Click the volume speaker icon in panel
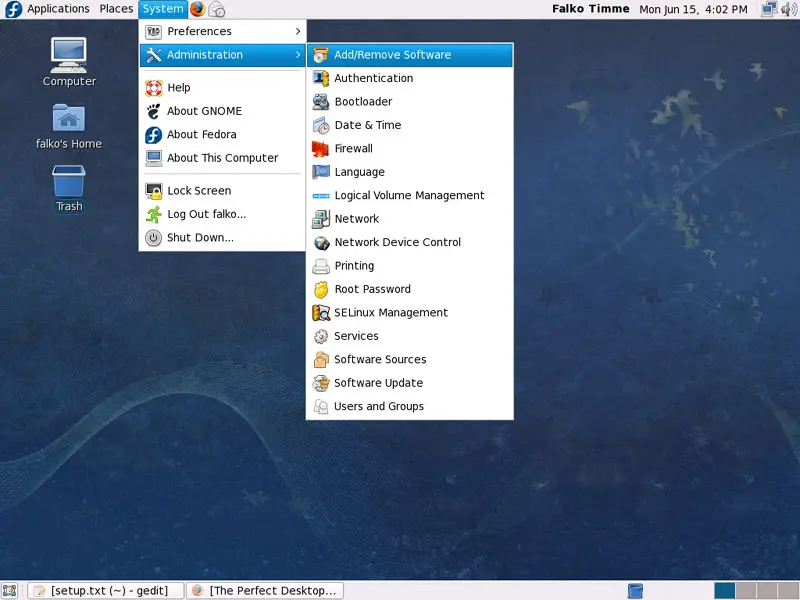This screenshot has height=600, width=800. pyautogui.click(x=789, y=9)
